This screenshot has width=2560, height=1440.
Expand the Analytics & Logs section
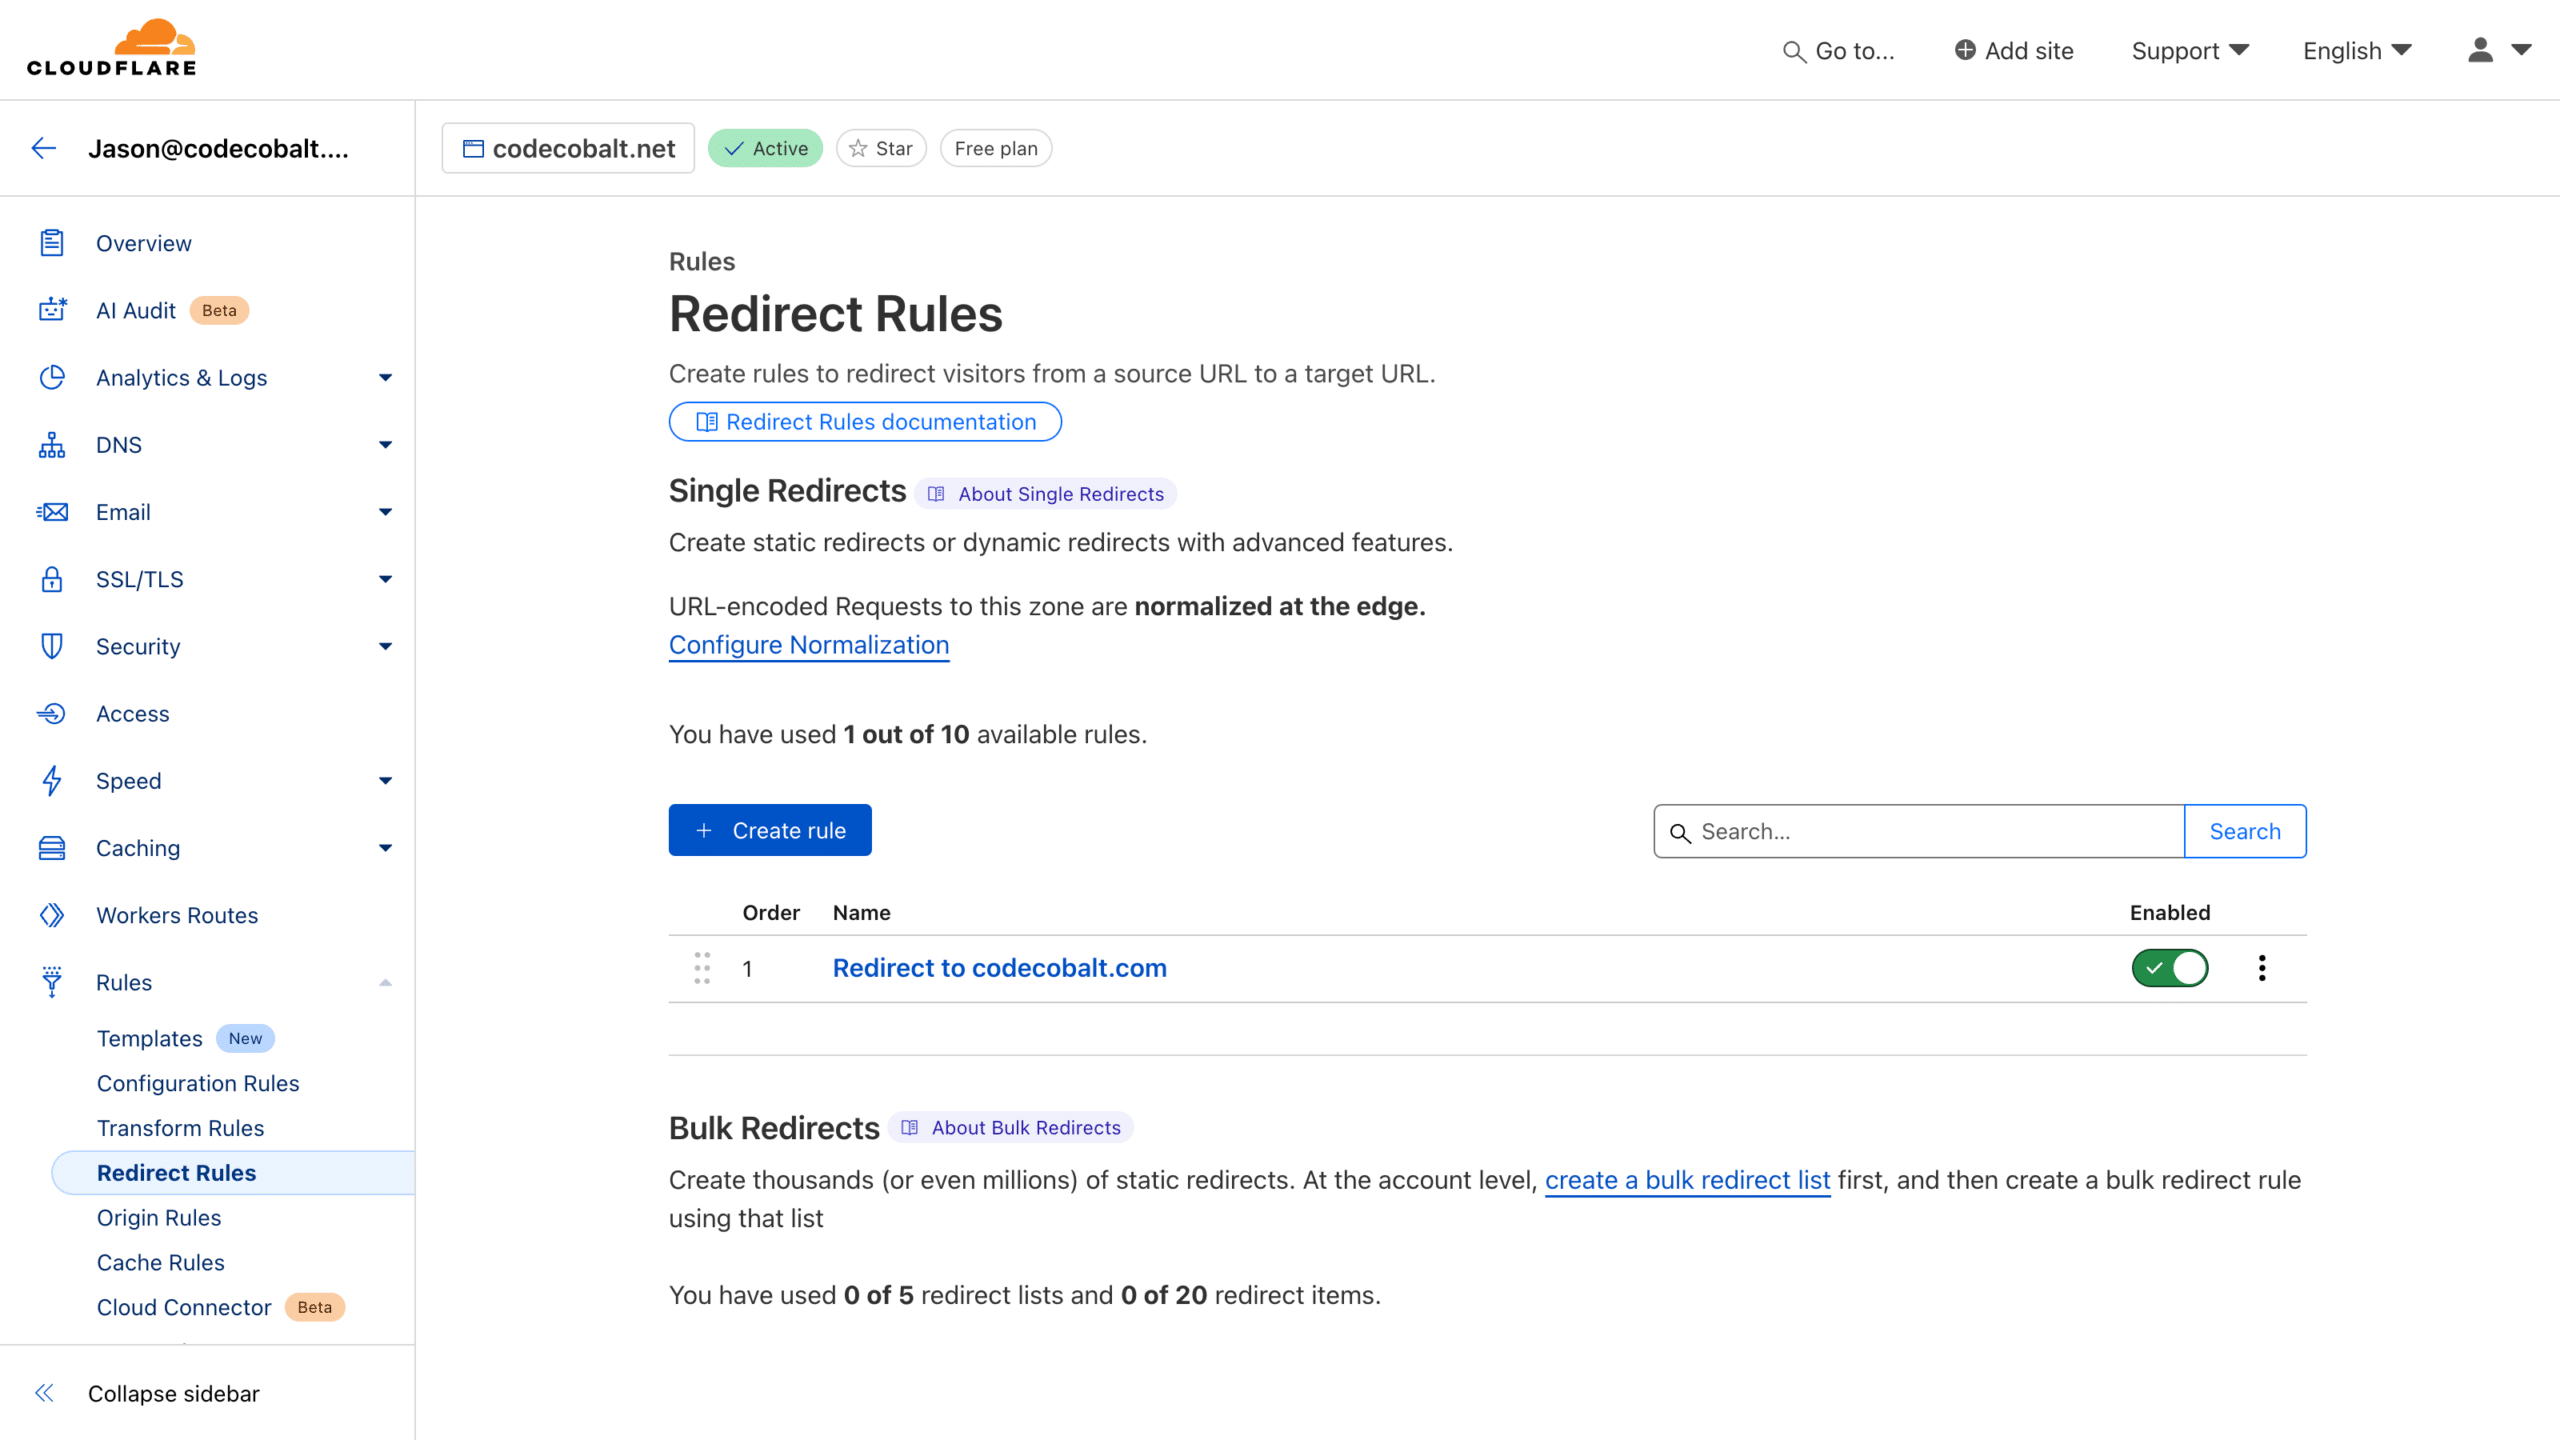[x=384, y=377]
